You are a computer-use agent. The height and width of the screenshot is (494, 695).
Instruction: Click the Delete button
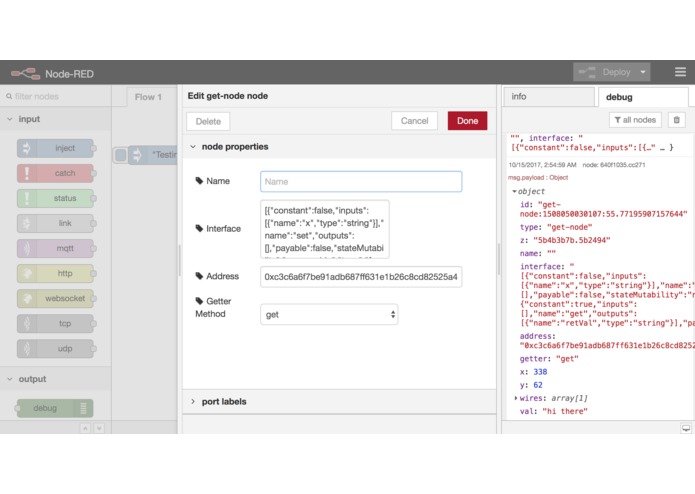(x=208, y=121)
